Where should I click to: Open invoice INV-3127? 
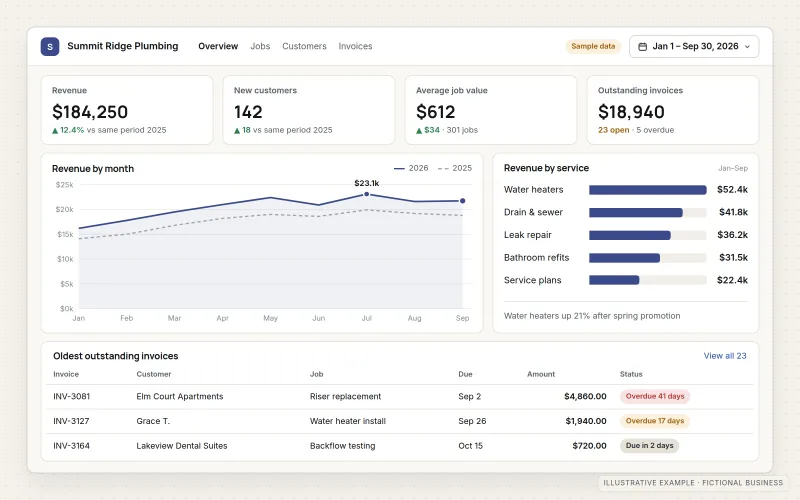71,421
